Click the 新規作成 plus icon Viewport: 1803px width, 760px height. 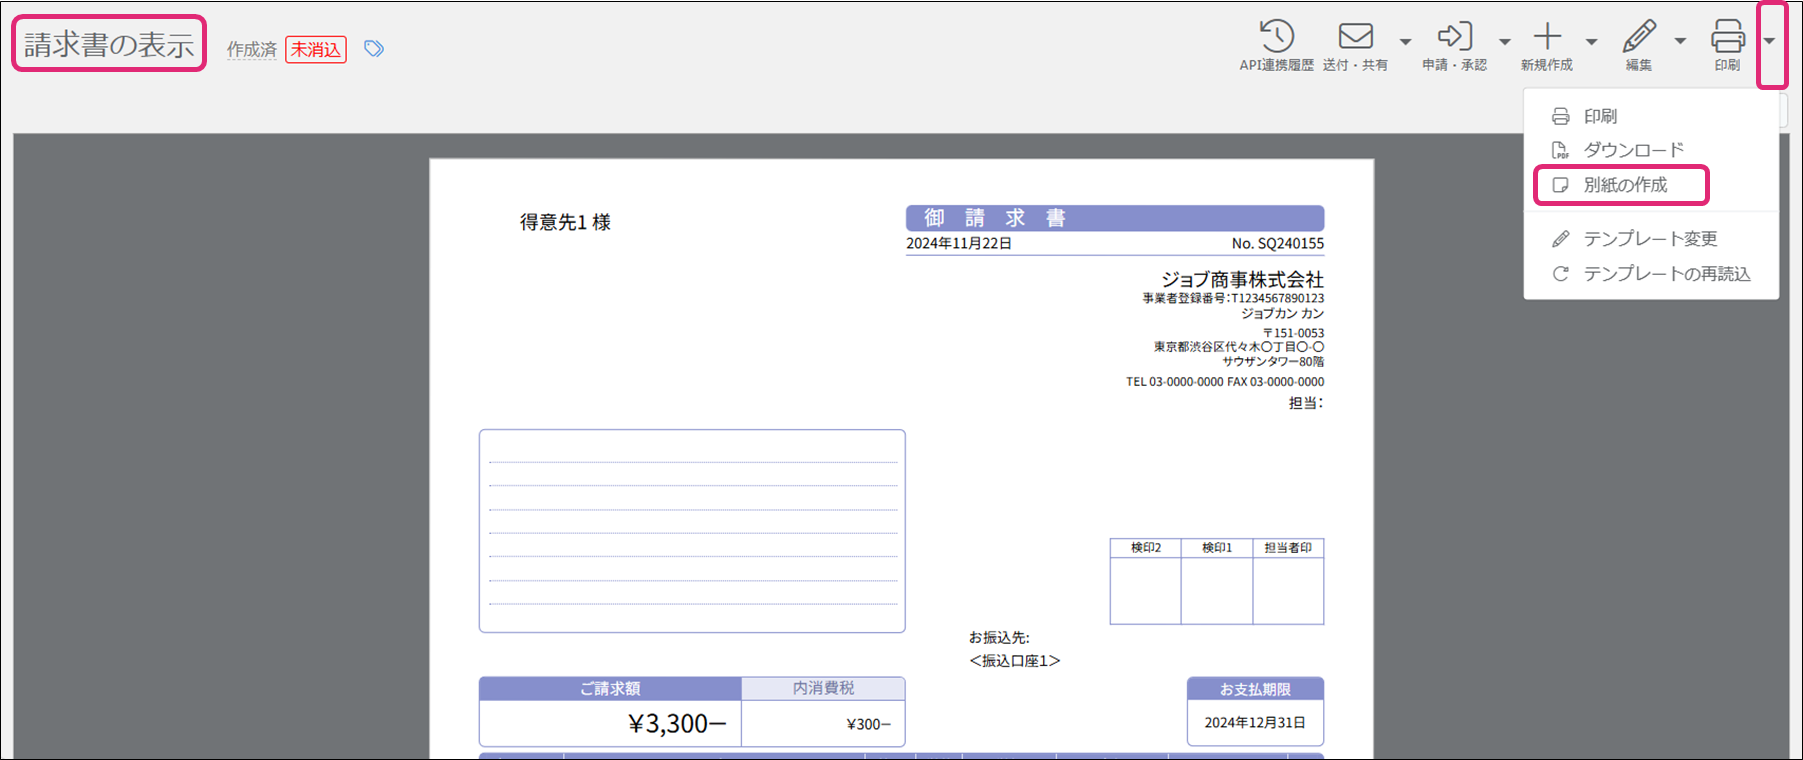(1547, 37)
